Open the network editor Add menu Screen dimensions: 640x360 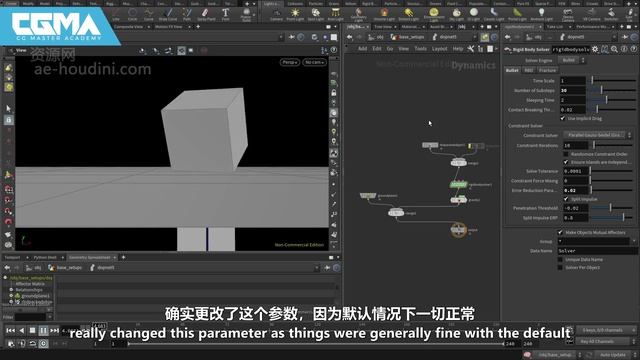pyautogui.click(x=362, y=49)
